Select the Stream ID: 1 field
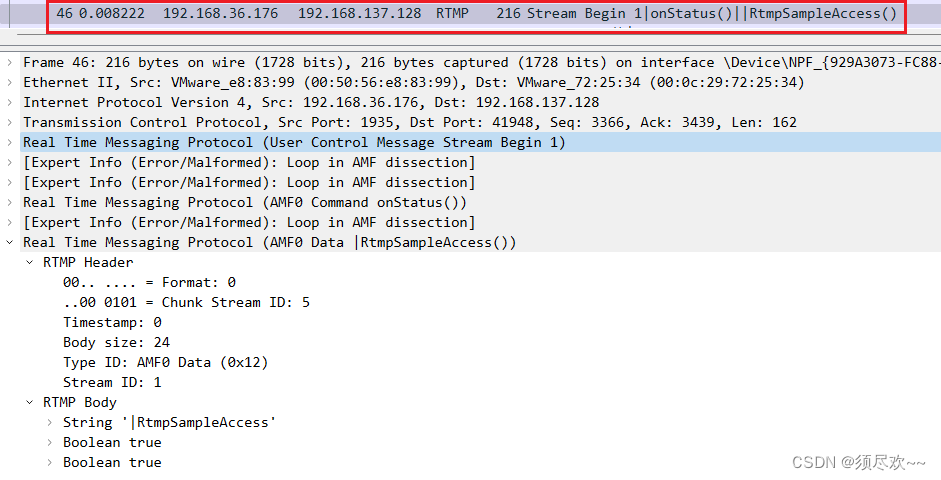 click(x=112, y=382)
